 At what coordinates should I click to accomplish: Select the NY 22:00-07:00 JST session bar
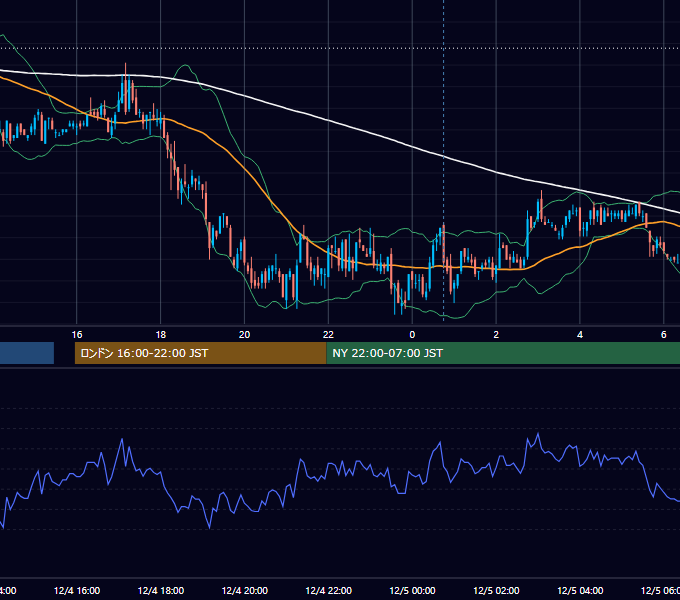point(503,353)
